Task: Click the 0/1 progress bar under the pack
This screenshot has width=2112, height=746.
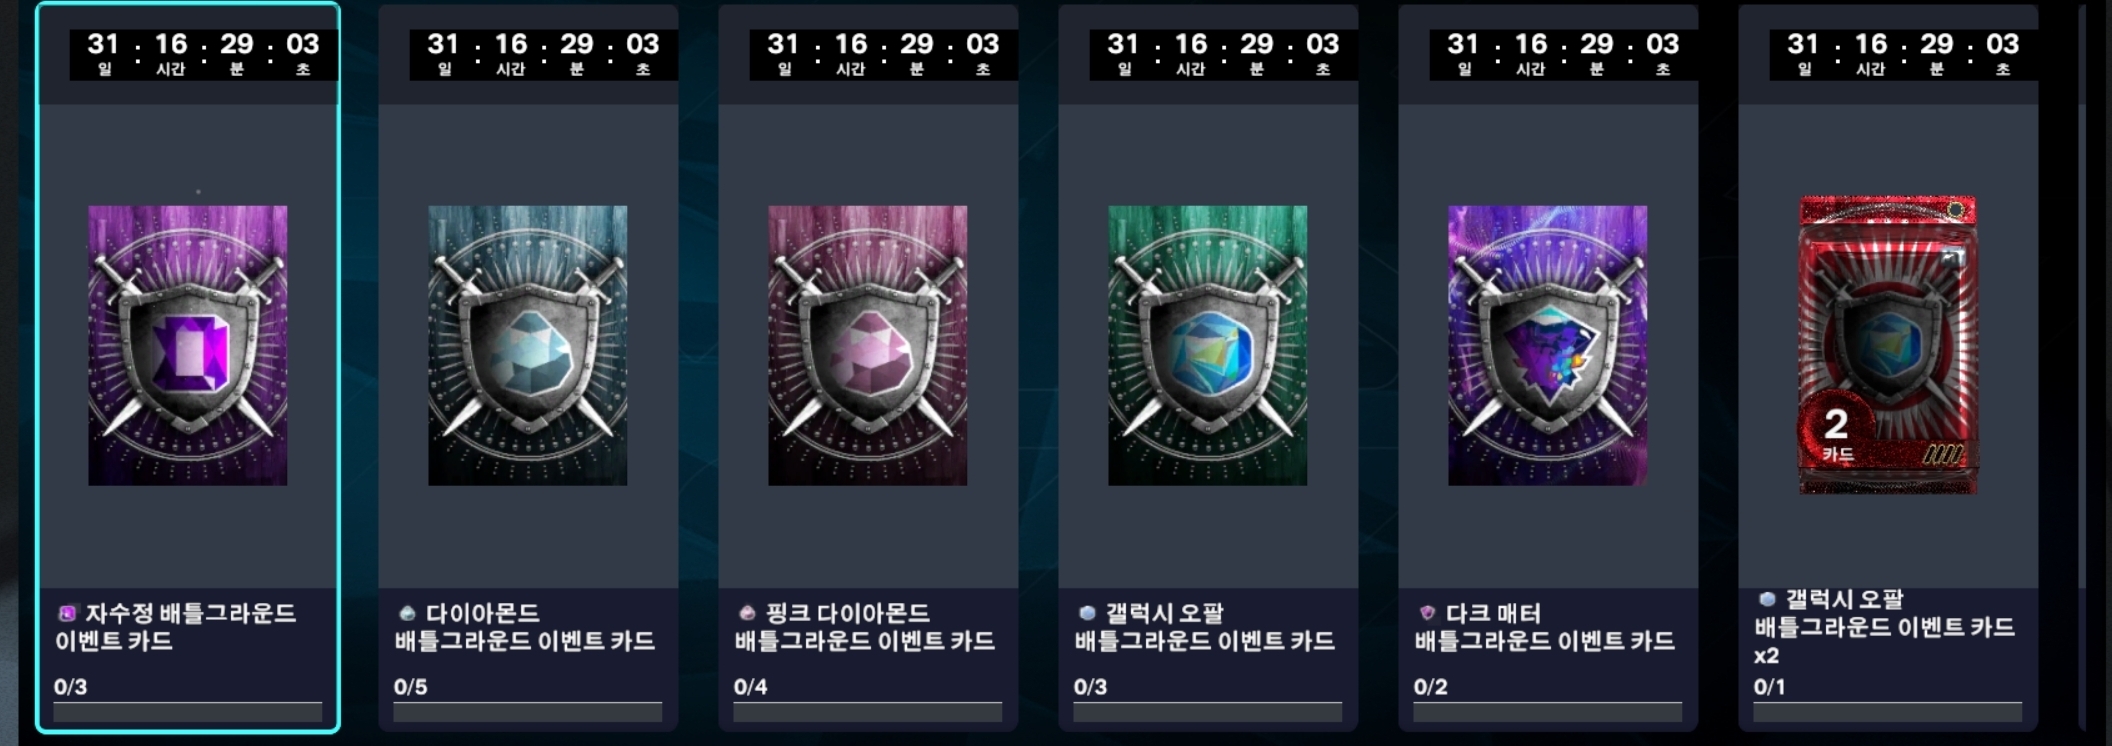Action: tap(1888, 712)
